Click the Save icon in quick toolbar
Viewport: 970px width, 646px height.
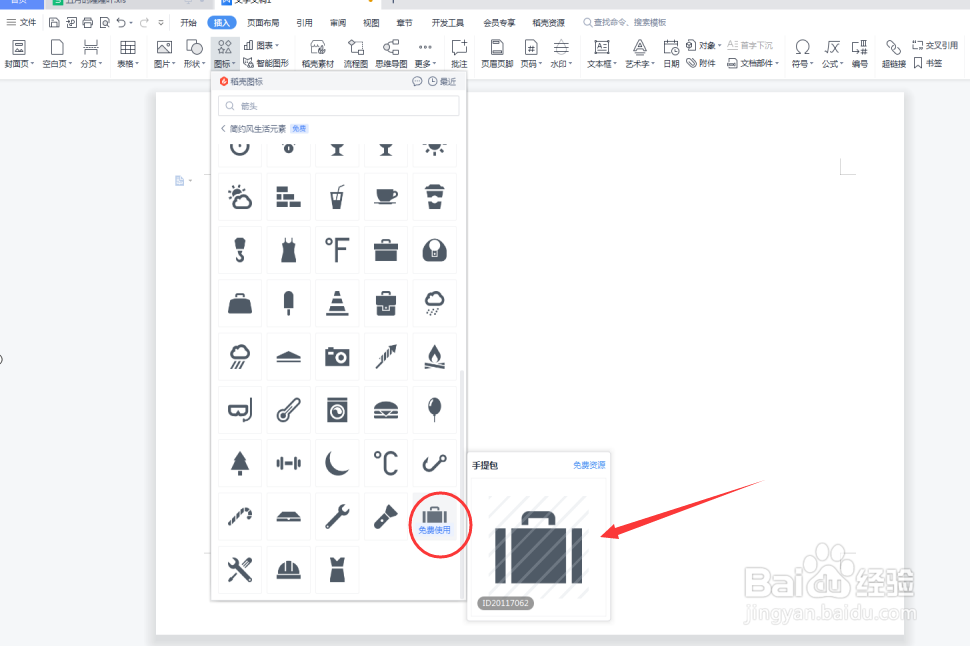(x=54, y=23)
